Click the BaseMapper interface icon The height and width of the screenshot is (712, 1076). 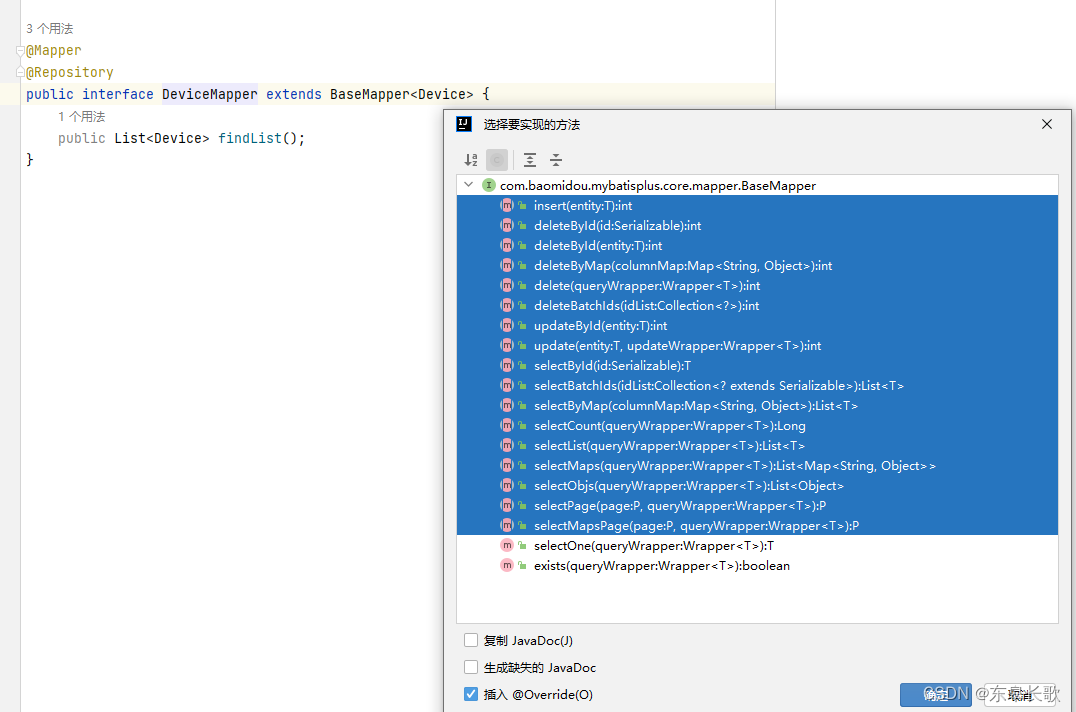(x=489, y=185)
